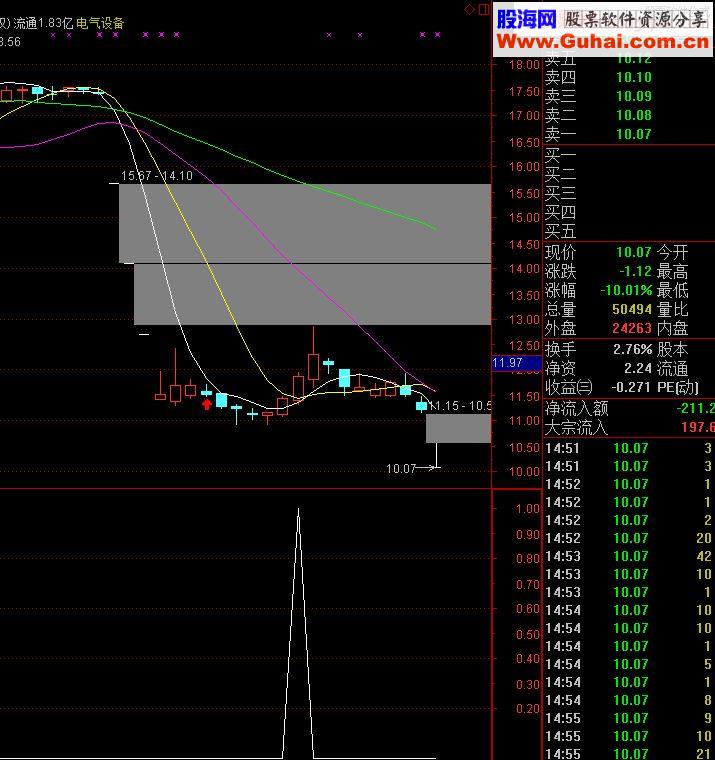
Task: Select the 14:55 trade with volume 9
Action: click(629, 718)
